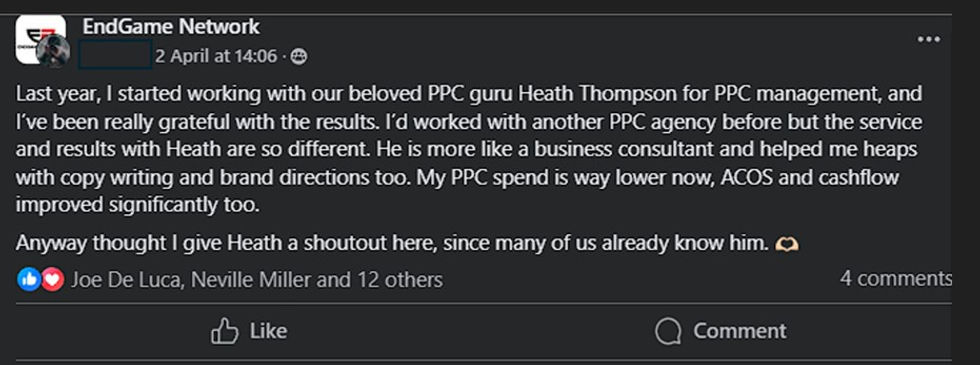Click the EndGame Network group logo
The height and width of the screenshot is (365, 980).
tap(40, 39)
